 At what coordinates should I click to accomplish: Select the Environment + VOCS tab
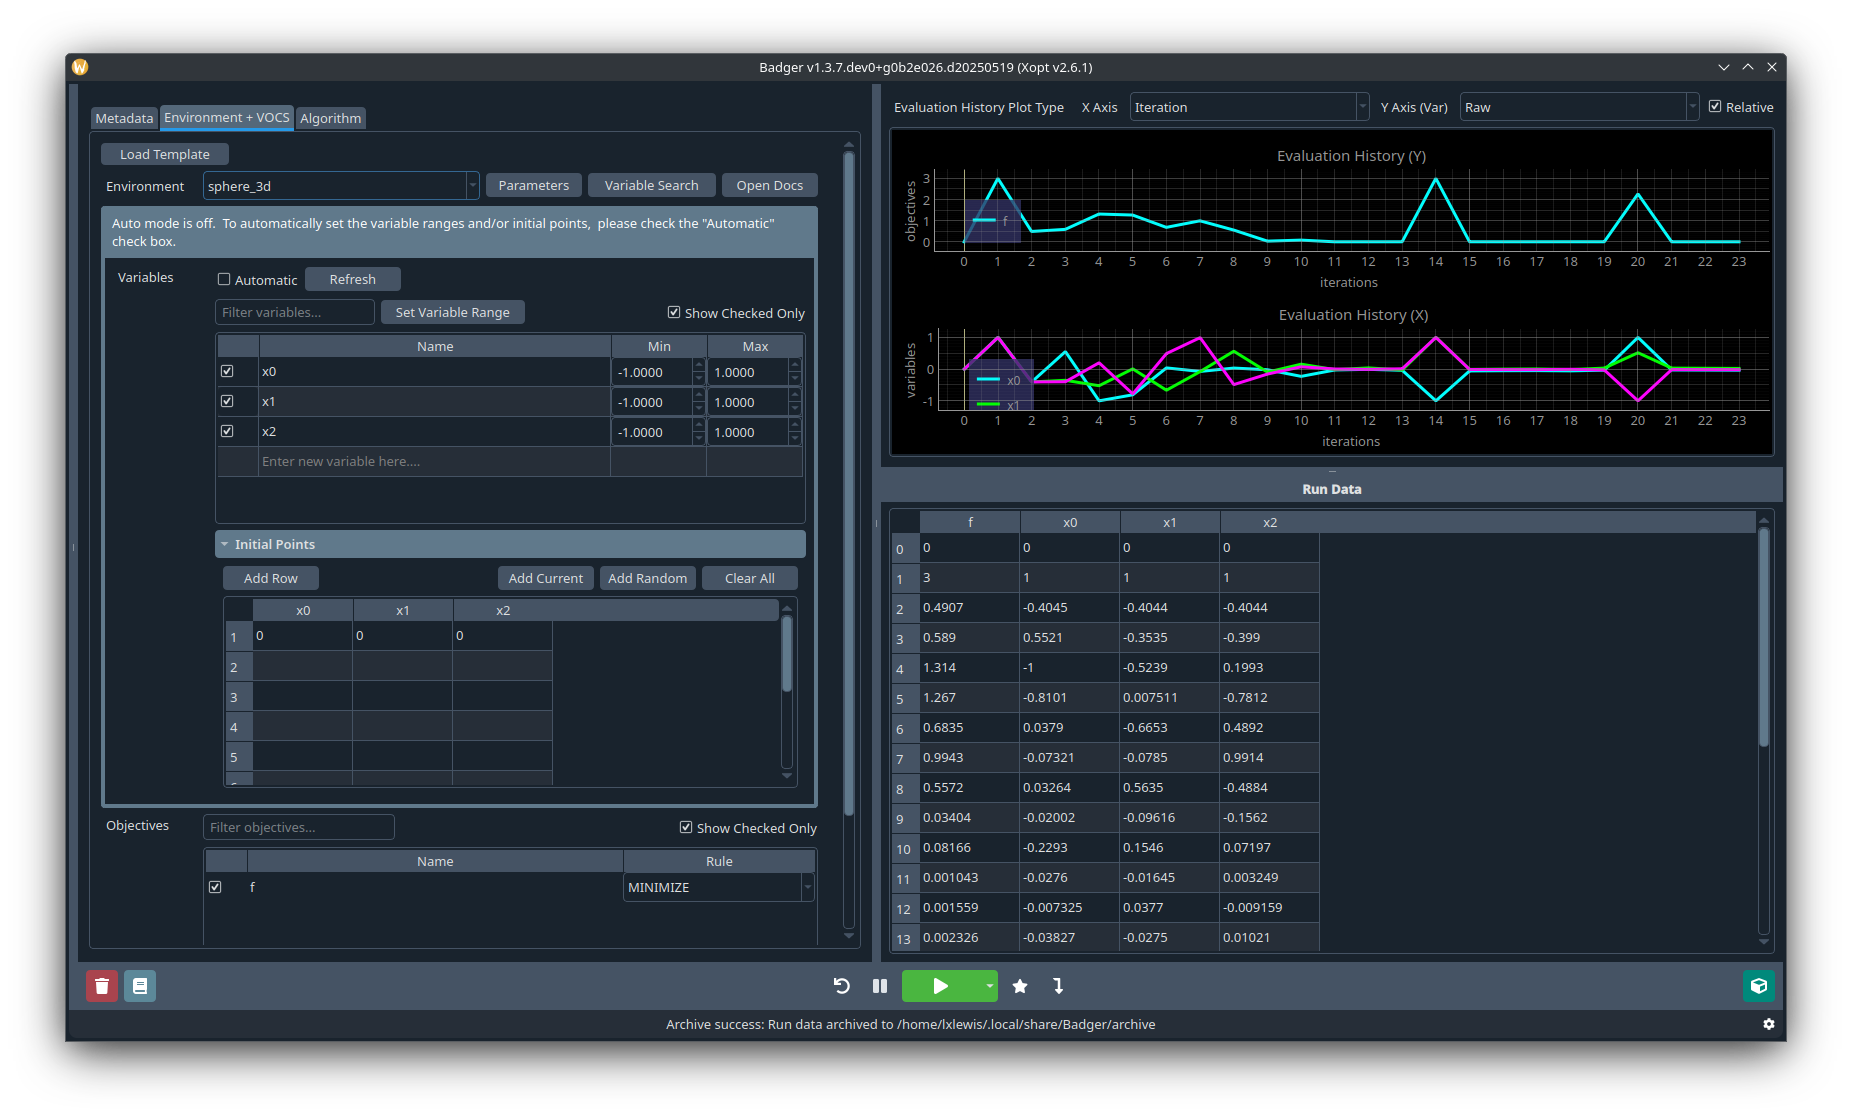(x=227, y=118)
